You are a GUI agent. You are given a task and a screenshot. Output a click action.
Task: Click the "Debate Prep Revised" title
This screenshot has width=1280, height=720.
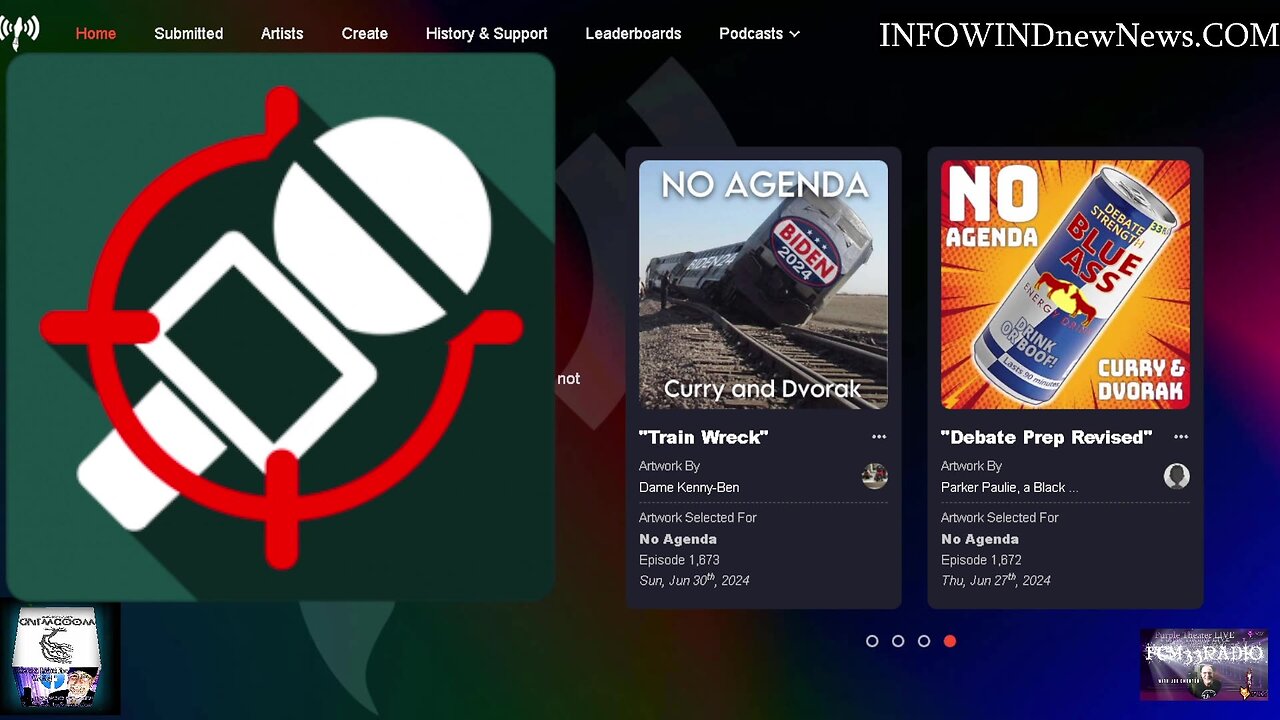1046,437
